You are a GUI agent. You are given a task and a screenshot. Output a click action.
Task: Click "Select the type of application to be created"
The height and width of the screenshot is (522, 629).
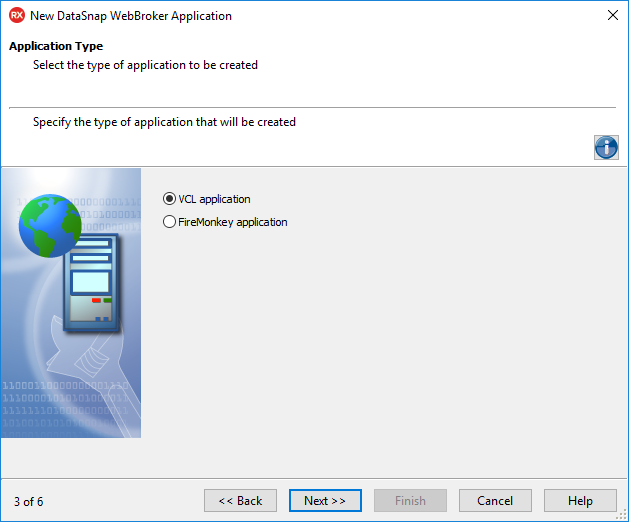(x=145, y=65)
